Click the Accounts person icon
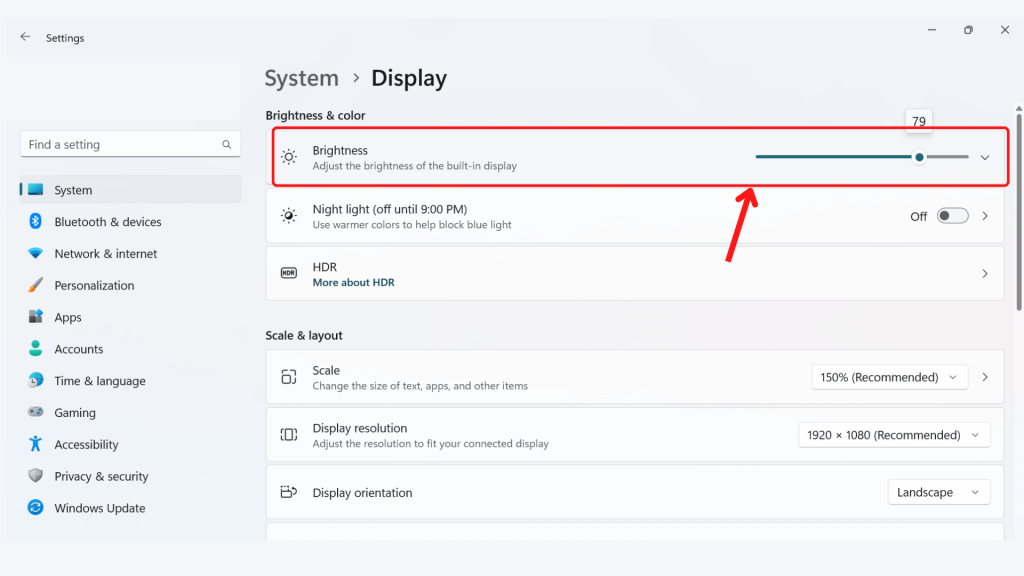 [x=35, y=348]
